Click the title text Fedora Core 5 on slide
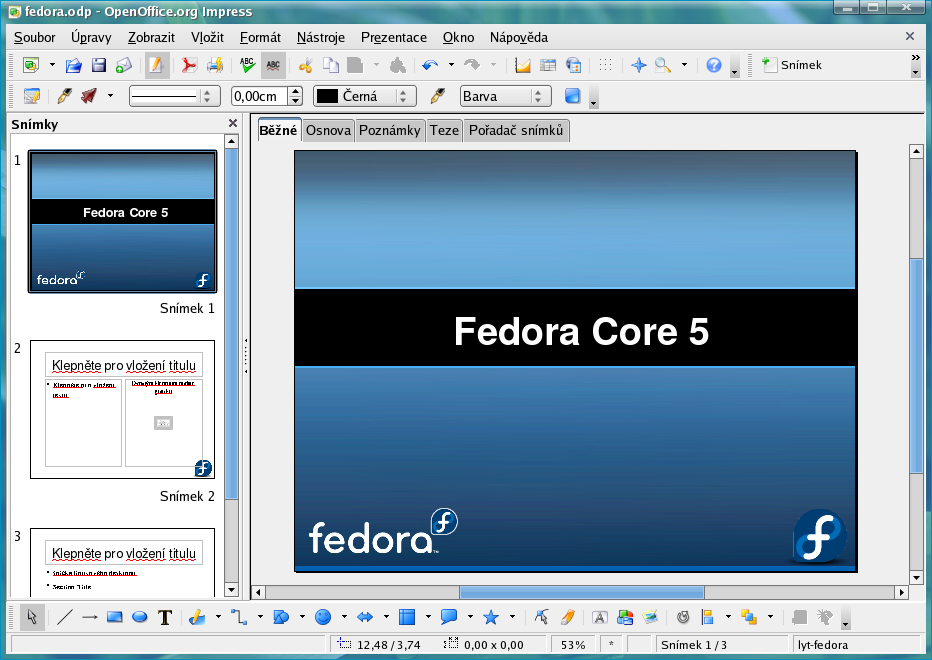The height and width of the screenshot is (660, 932). [x=581, y=331]
